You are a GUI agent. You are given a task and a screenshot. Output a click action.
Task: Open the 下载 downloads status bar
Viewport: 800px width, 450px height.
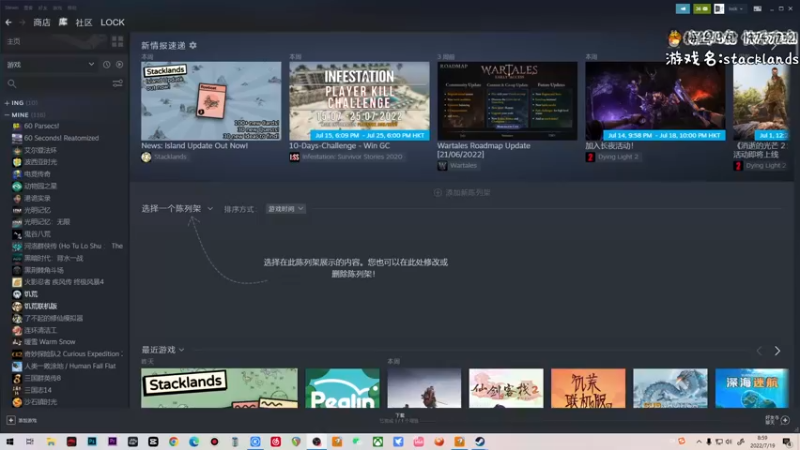(399, 418)
